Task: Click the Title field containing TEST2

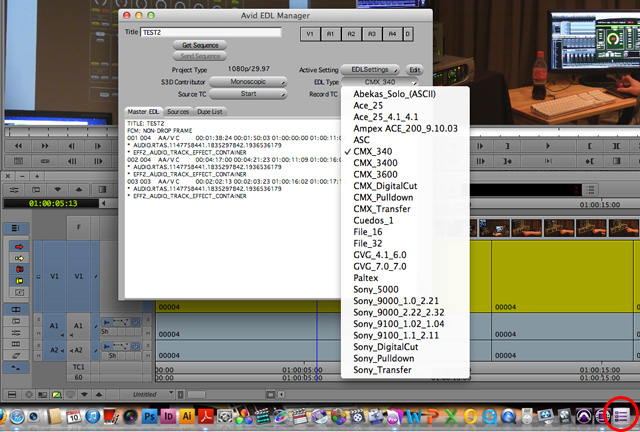Action: coord(211,32)
